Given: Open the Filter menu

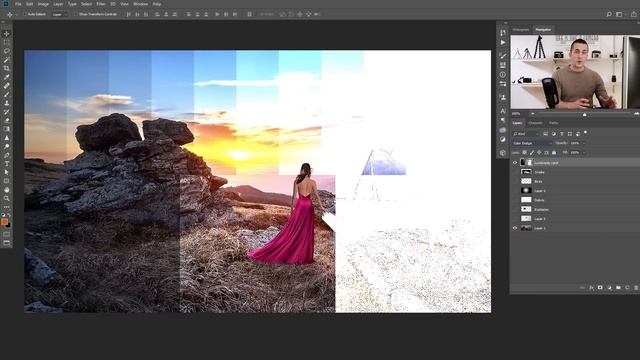Looking at the screenshot, I should (101, 4).
